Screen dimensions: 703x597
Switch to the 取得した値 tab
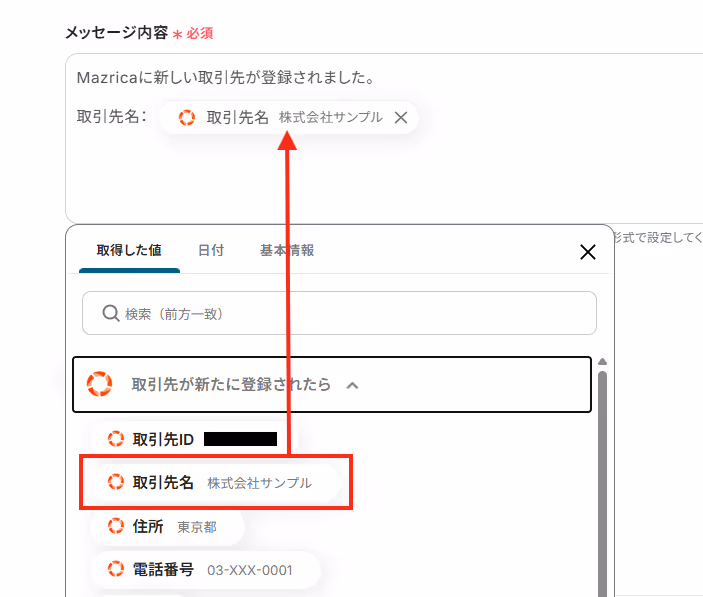point(129,250)
